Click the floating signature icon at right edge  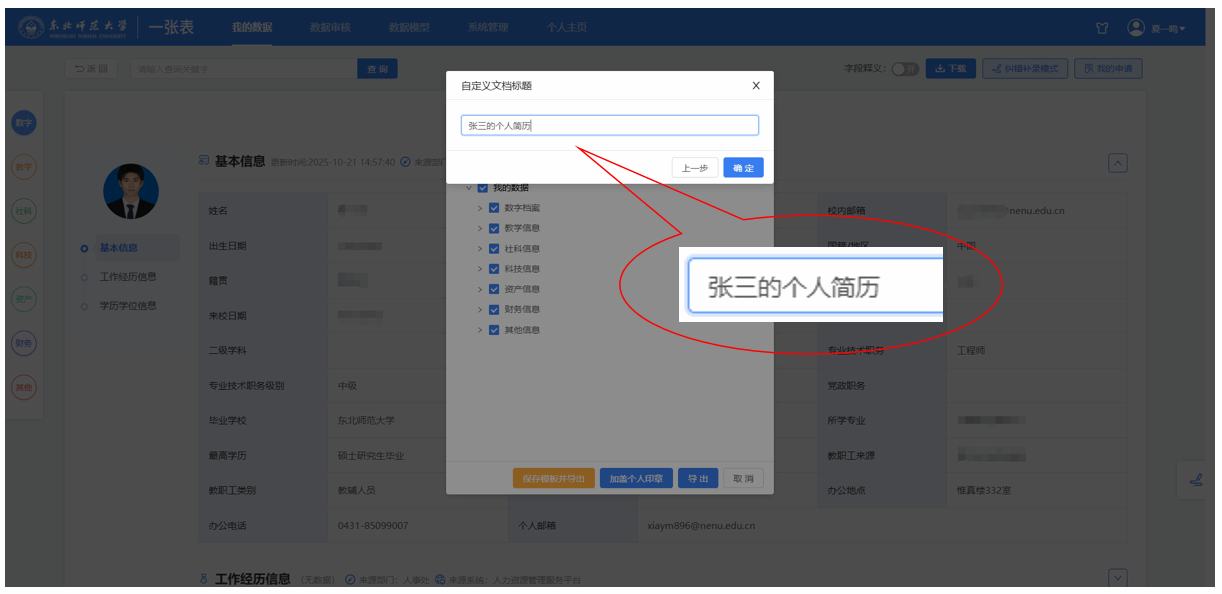tap(1196, 479)
